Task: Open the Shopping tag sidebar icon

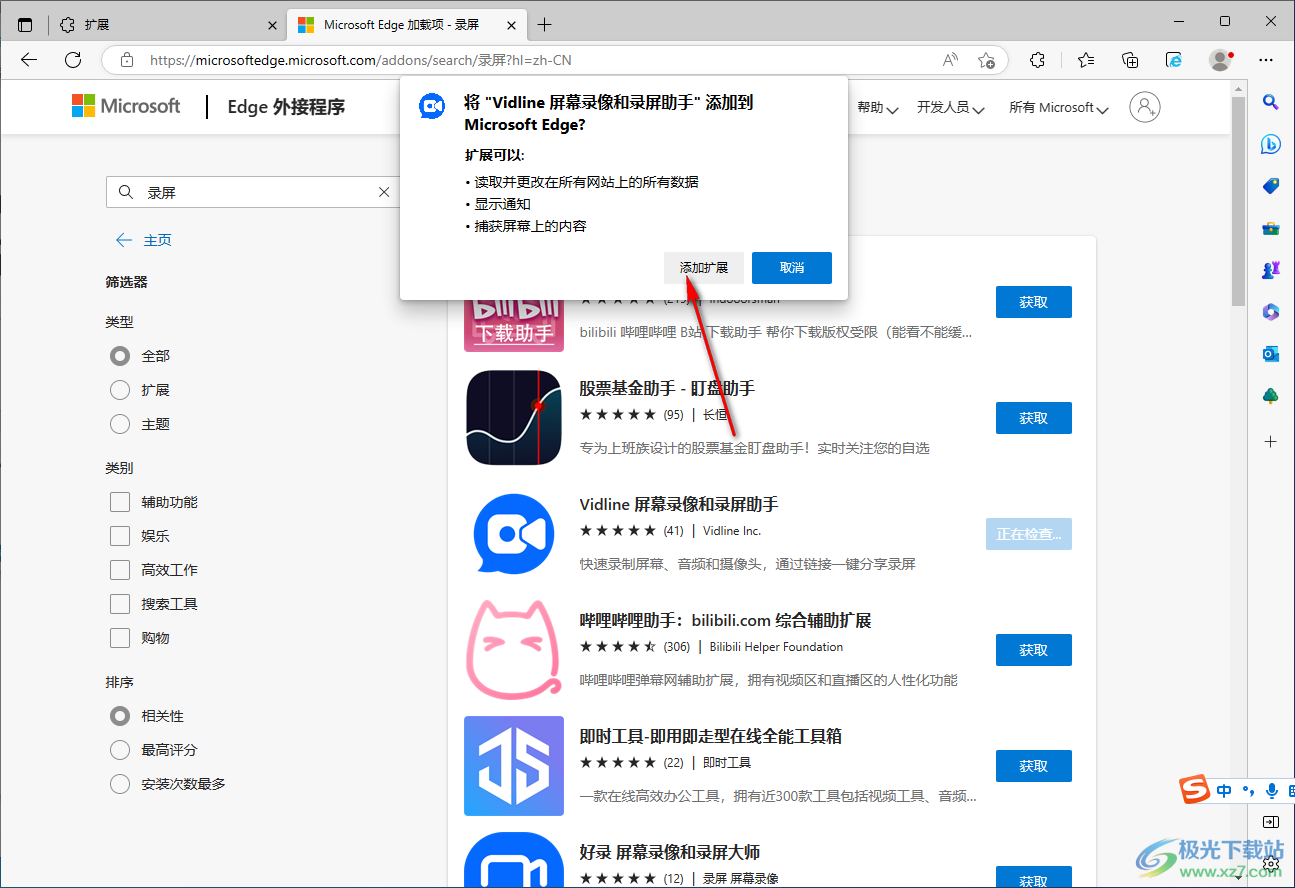Action: (1271, 186)
